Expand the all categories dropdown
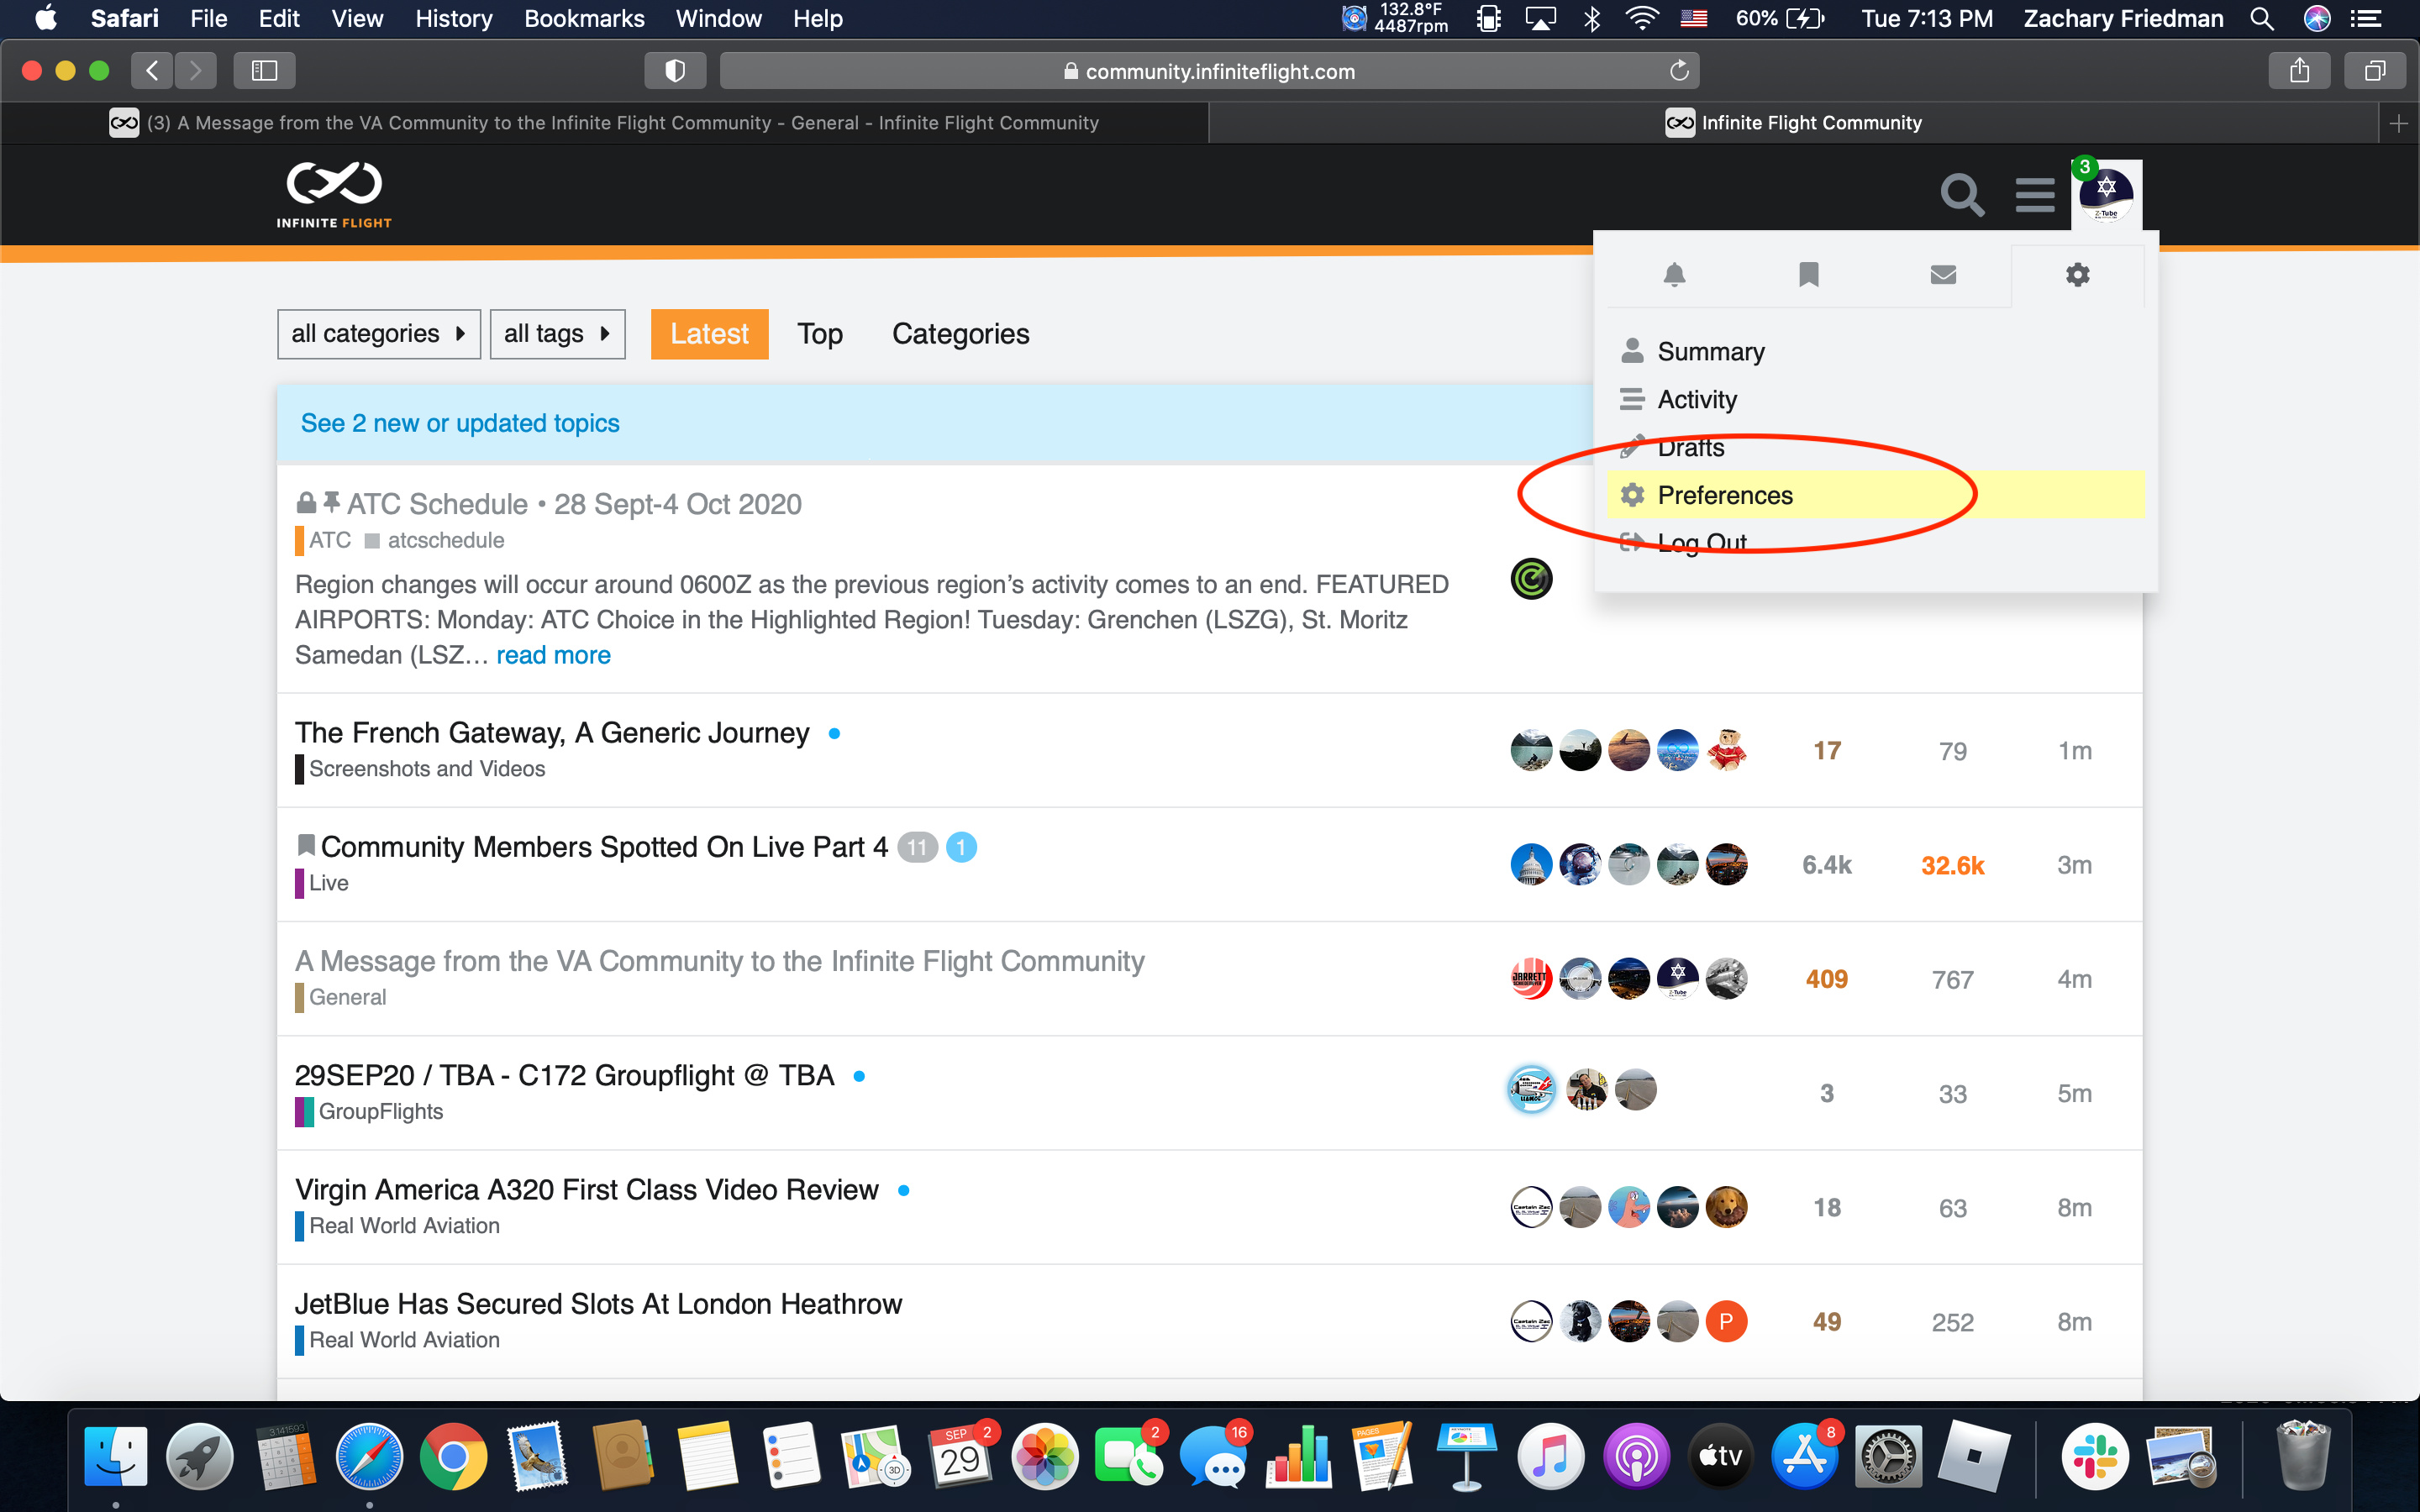The width and height of the screenshot is (2420, 1512). pos(378,334)
